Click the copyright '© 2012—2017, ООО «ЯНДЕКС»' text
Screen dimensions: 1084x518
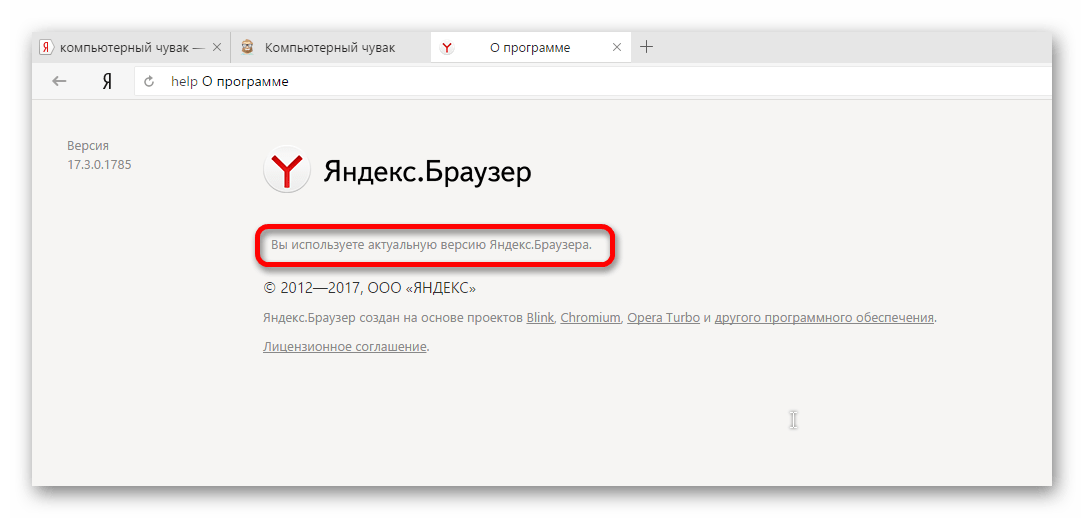coord(369,288)
